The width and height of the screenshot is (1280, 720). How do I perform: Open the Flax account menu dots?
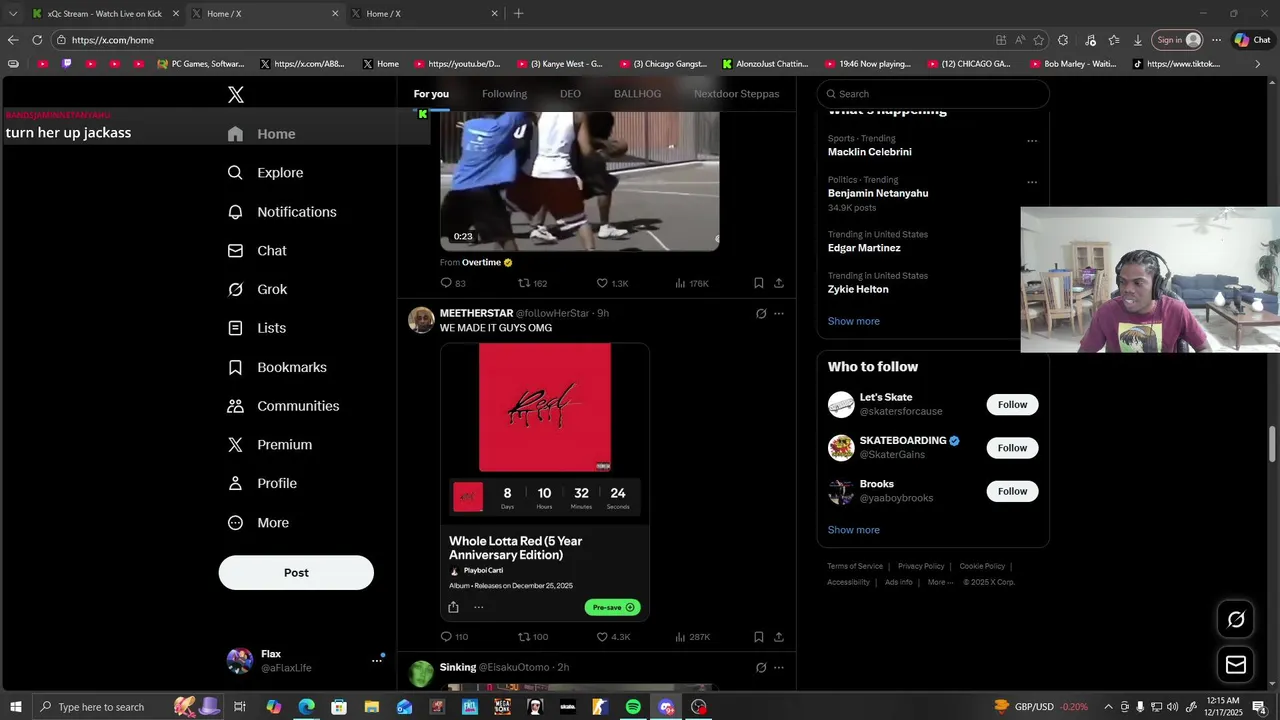377,660
